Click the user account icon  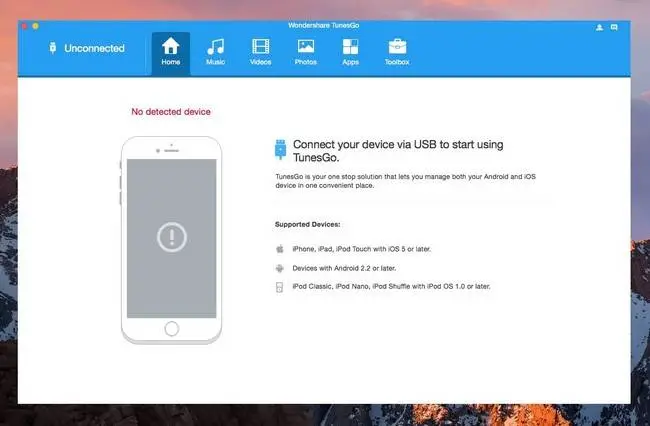(x=599, y=27)
